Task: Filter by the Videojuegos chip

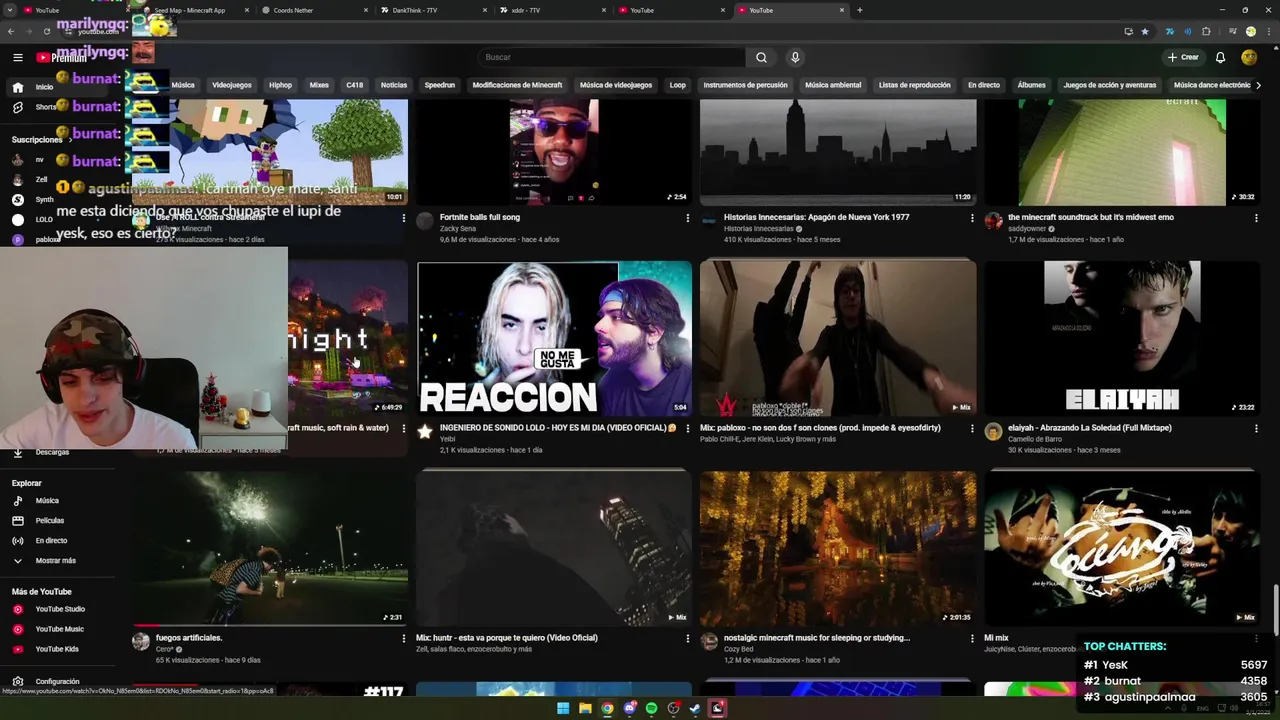Action: [232, 85]
